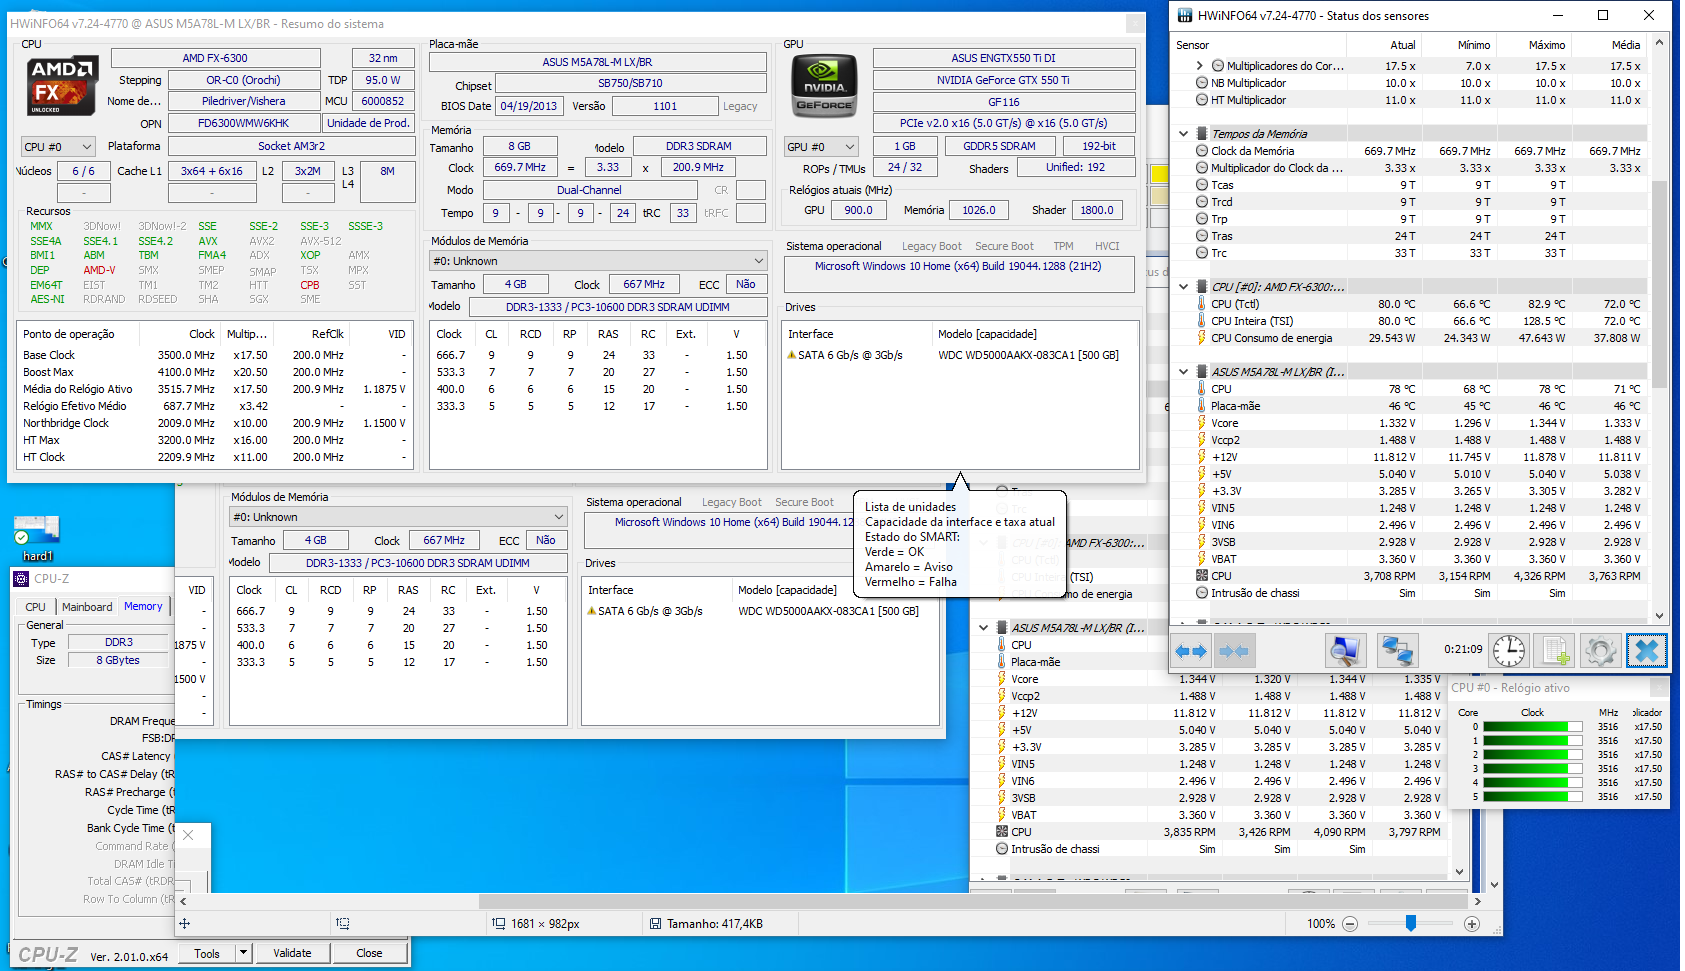Click the AMD FX processor logo
Screen dimensions: 1685x971
click(62, 85)
